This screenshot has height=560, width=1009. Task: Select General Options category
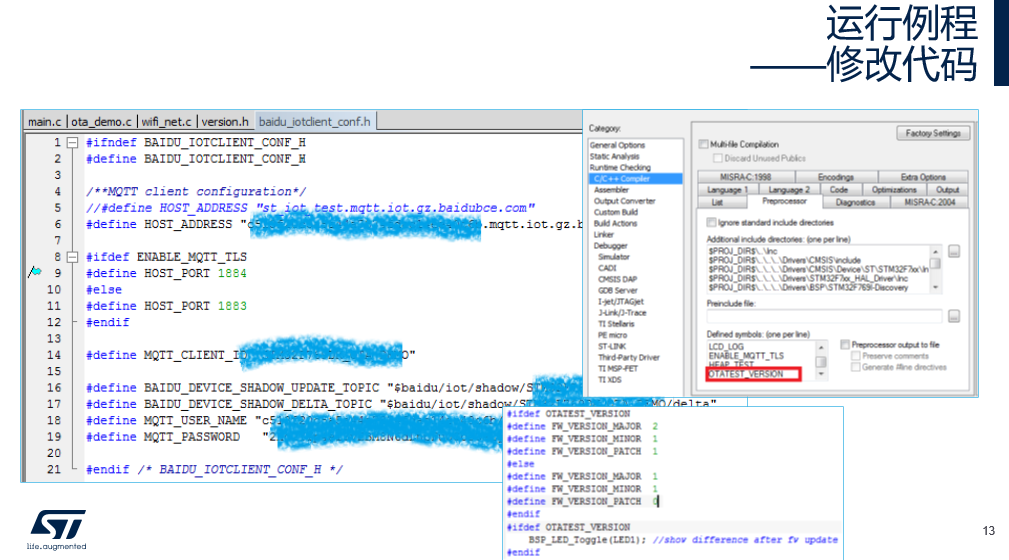point(617,145)
